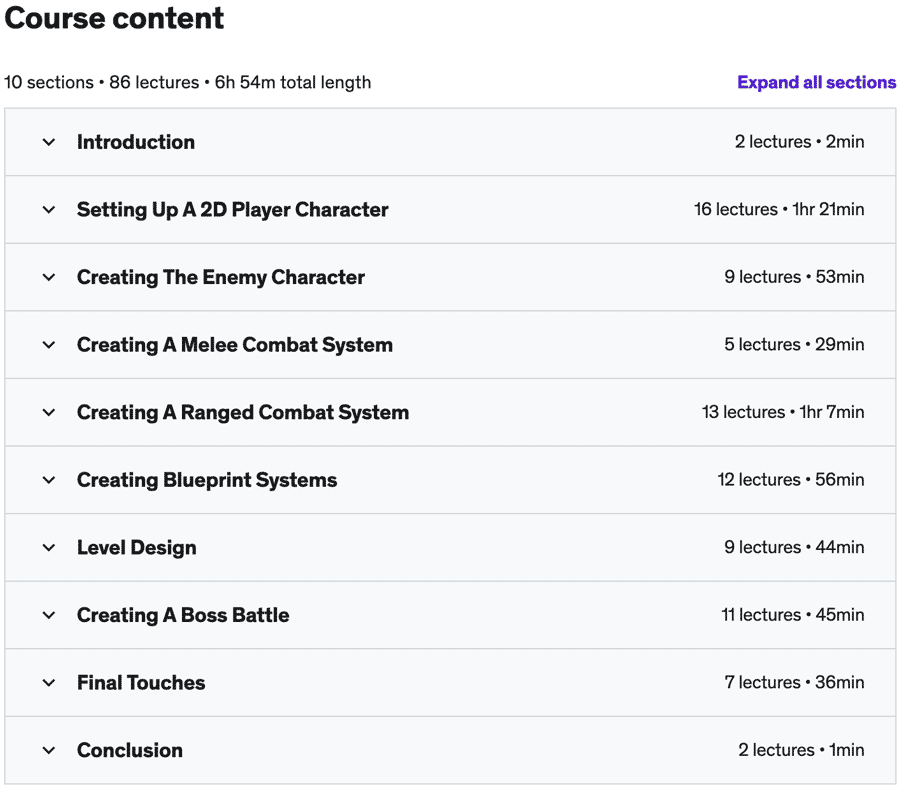Select Creating The Enemy Character title

[221, 278]
